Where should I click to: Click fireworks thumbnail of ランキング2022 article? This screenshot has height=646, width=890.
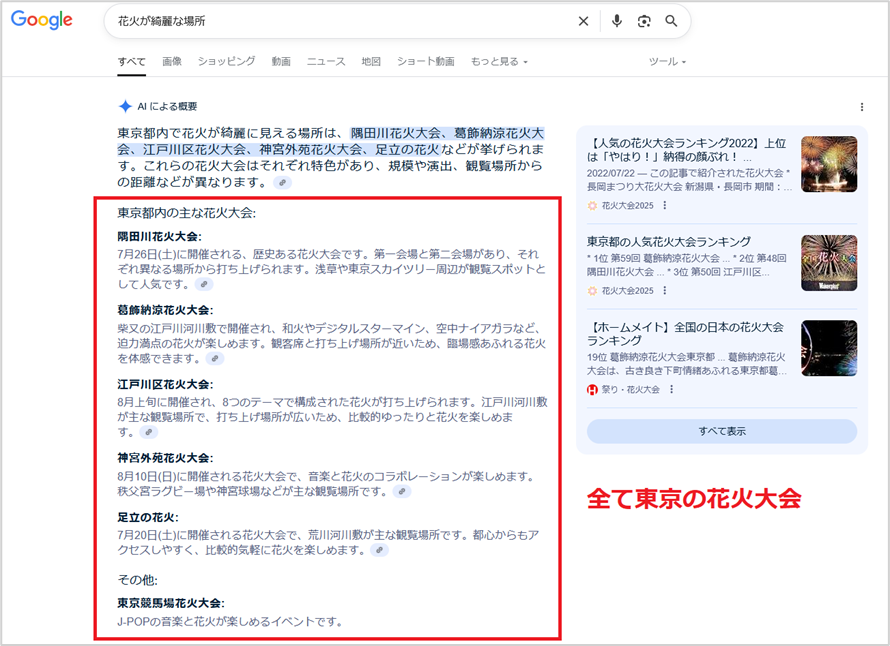click(829, 164)
